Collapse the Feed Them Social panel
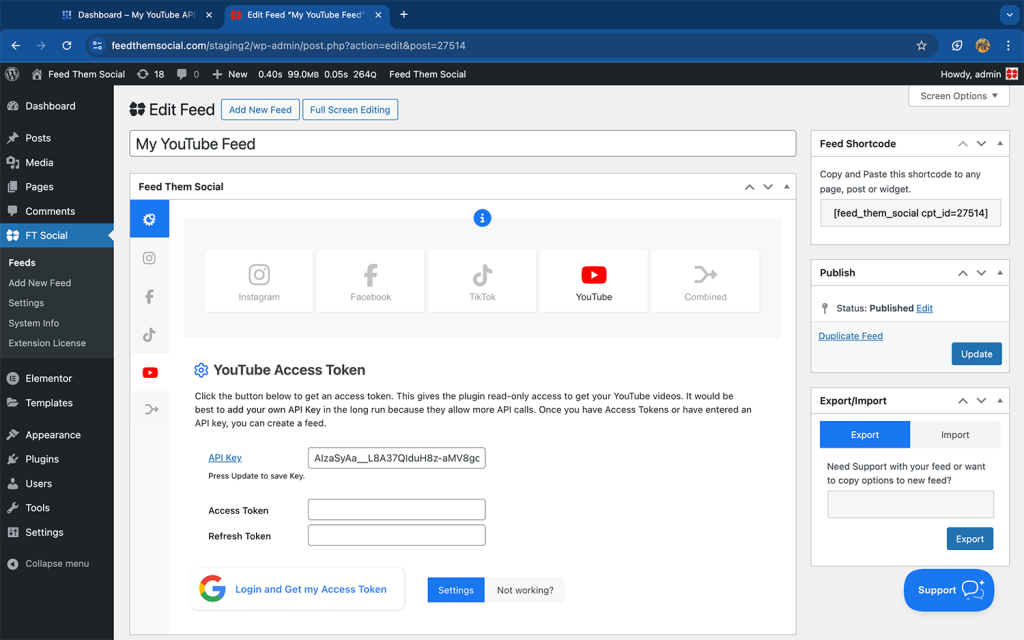 point(786,187)
